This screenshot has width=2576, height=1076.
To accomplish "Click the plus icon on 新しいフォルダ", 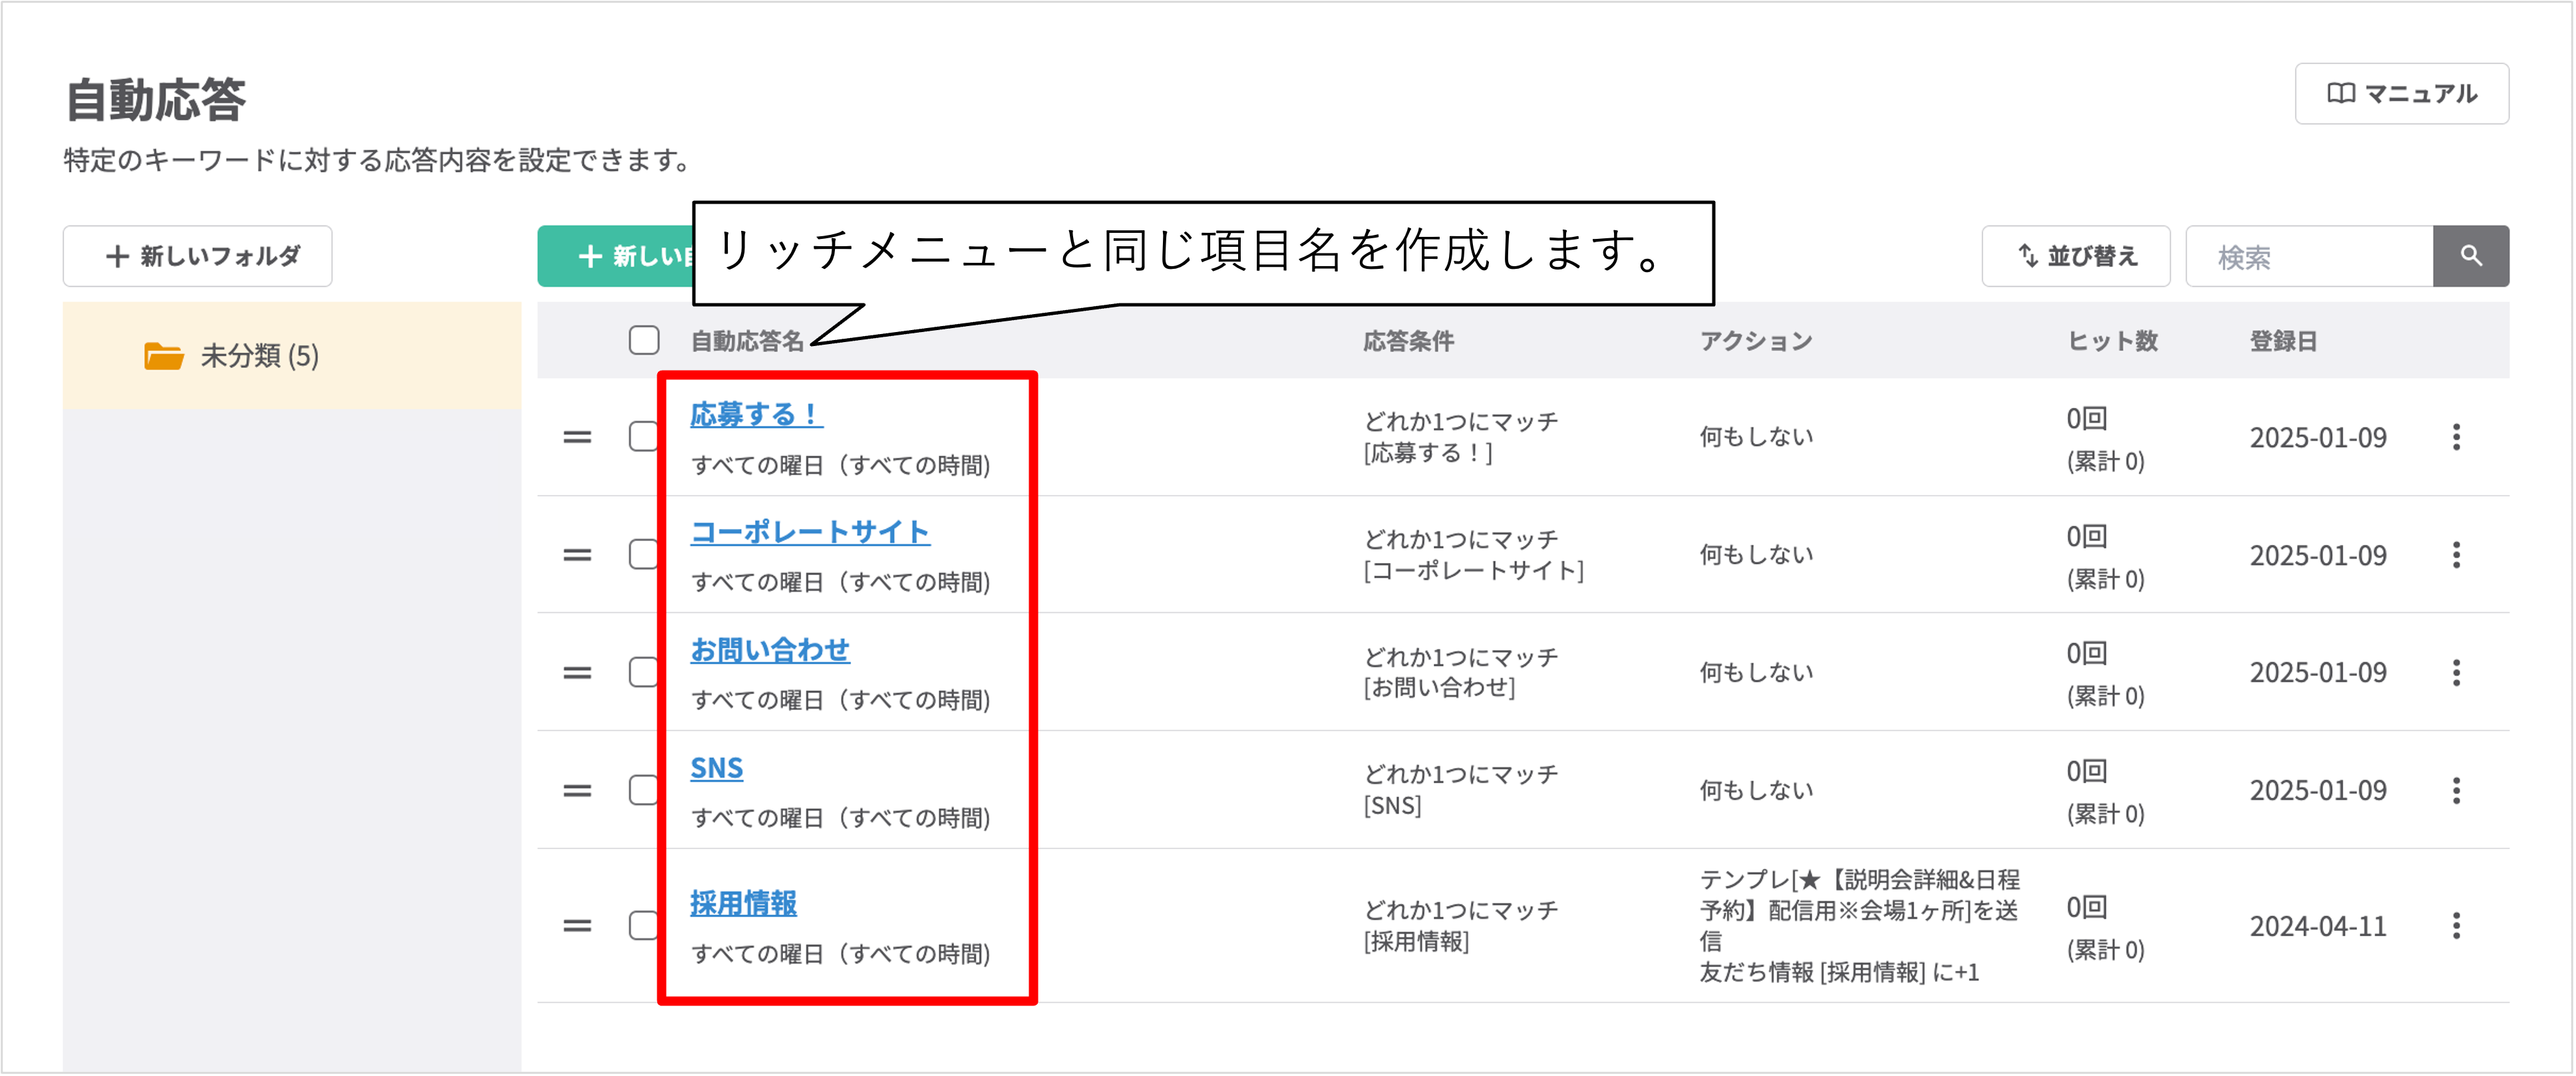I will point(117,256).
